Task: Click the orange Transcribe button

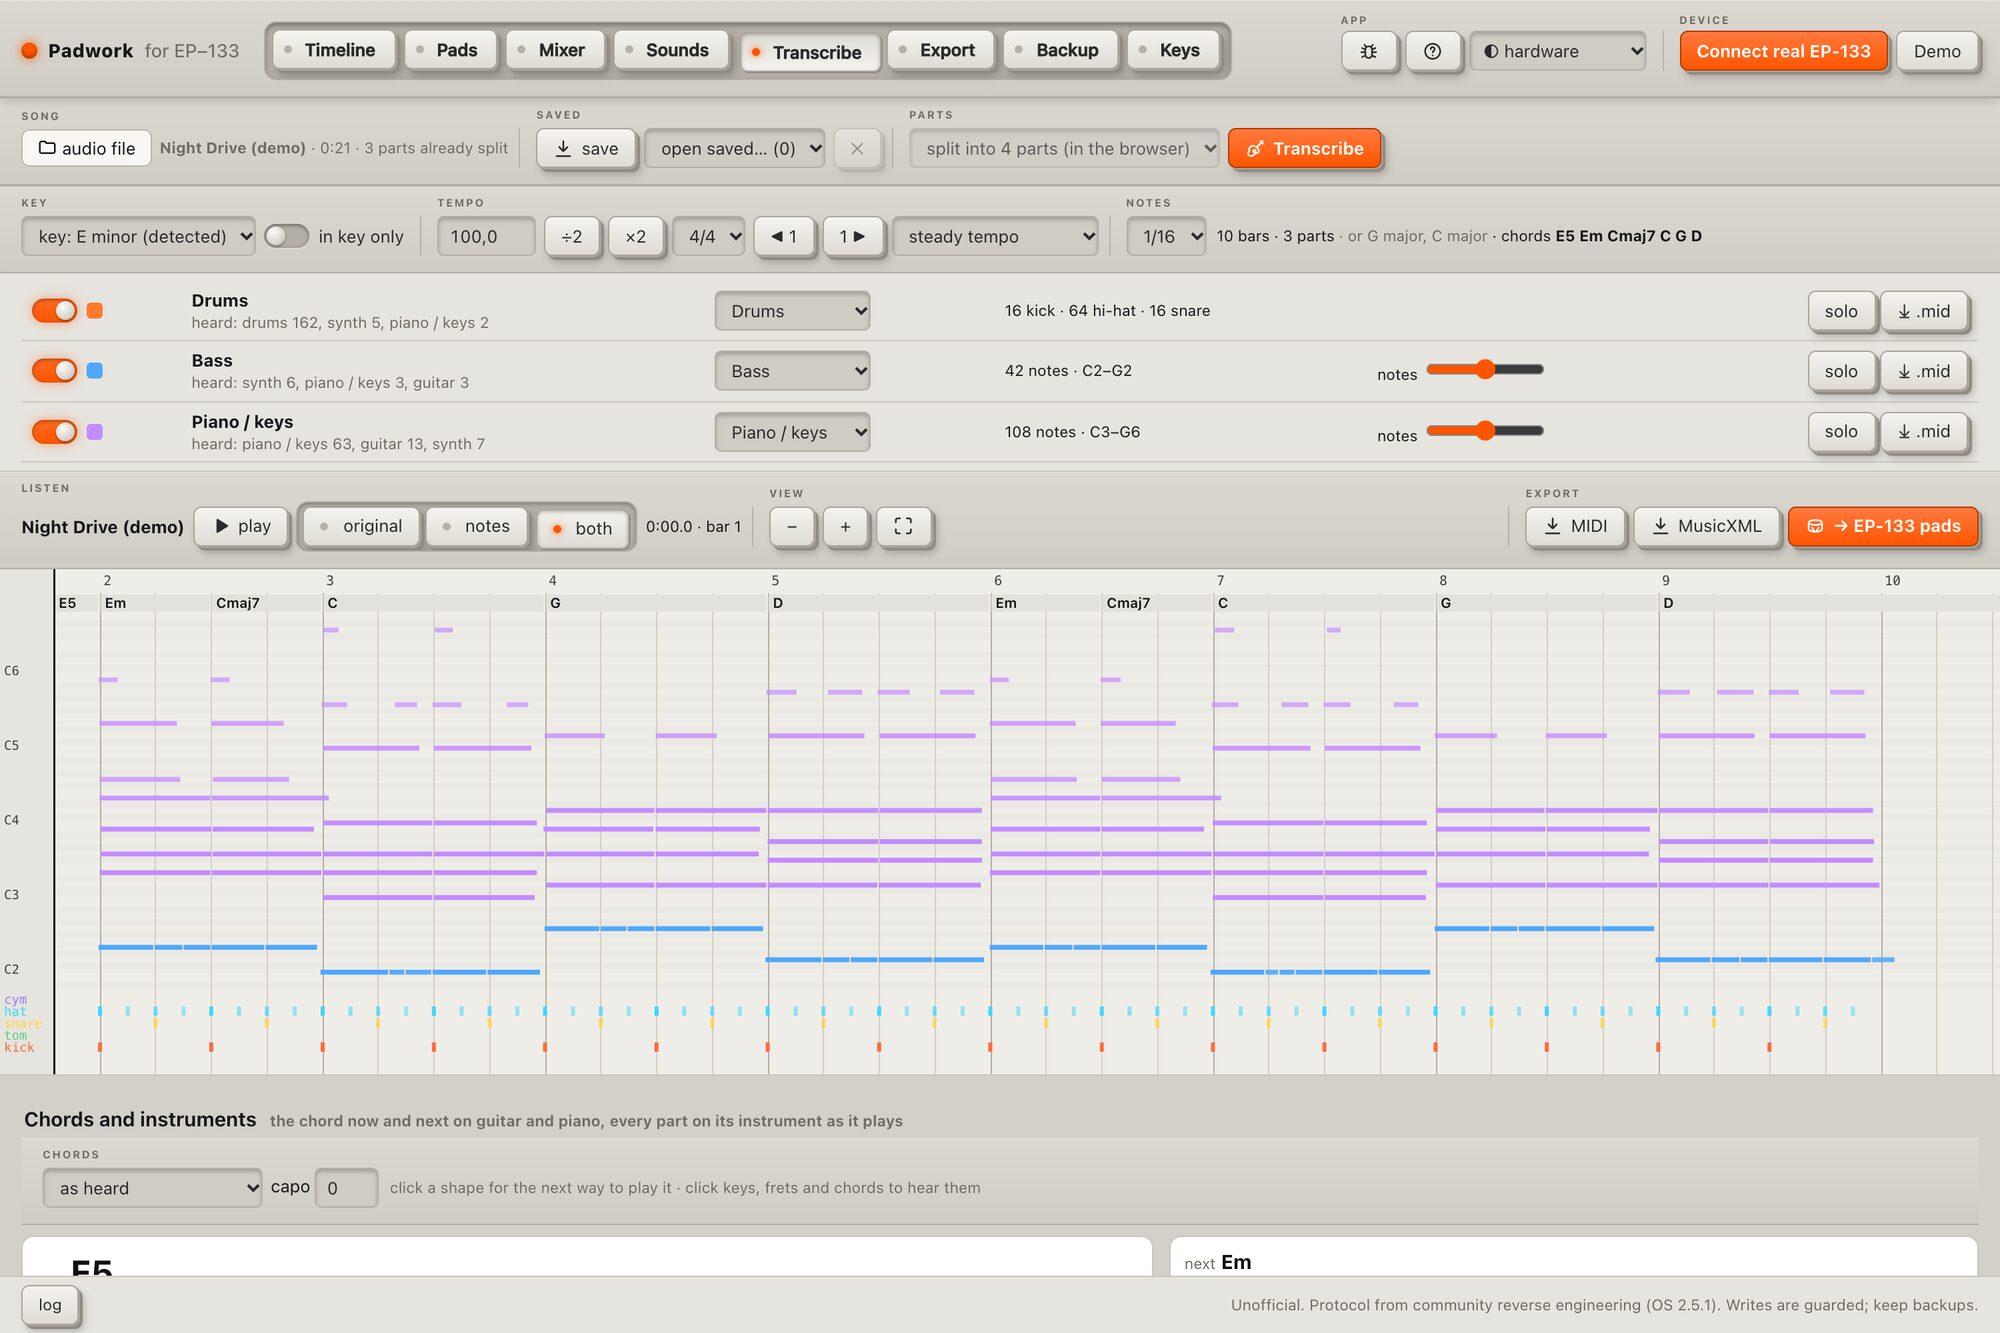Action: click(1304, 148)
